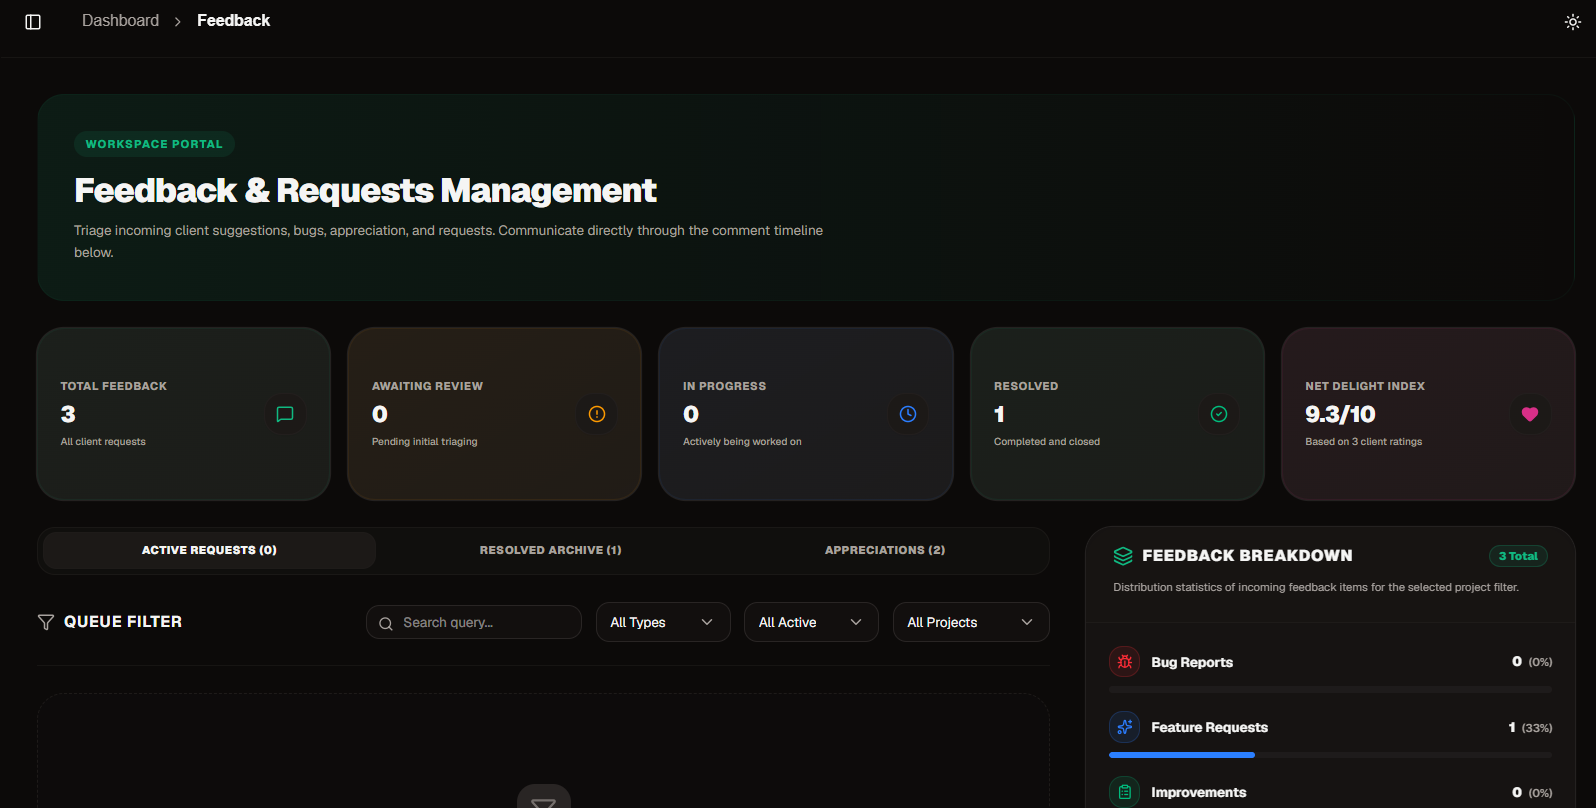The image size is (1596, 808).
Task: Open the Total Feedback stat card
Action: [183, 414]
